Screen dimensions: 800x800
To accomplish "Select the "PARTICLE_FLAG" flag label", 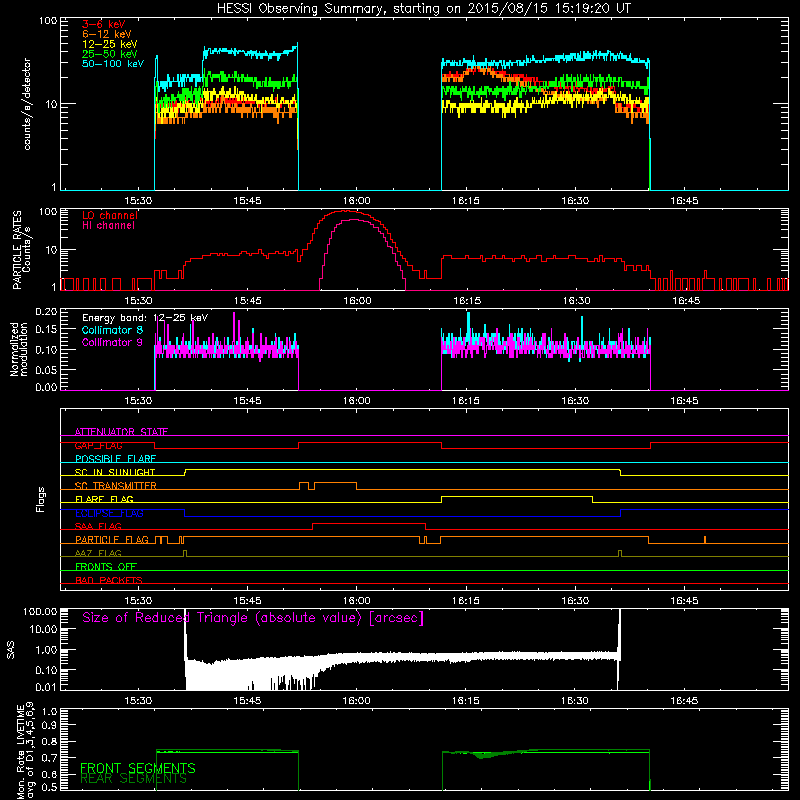I will coord(112,540).
